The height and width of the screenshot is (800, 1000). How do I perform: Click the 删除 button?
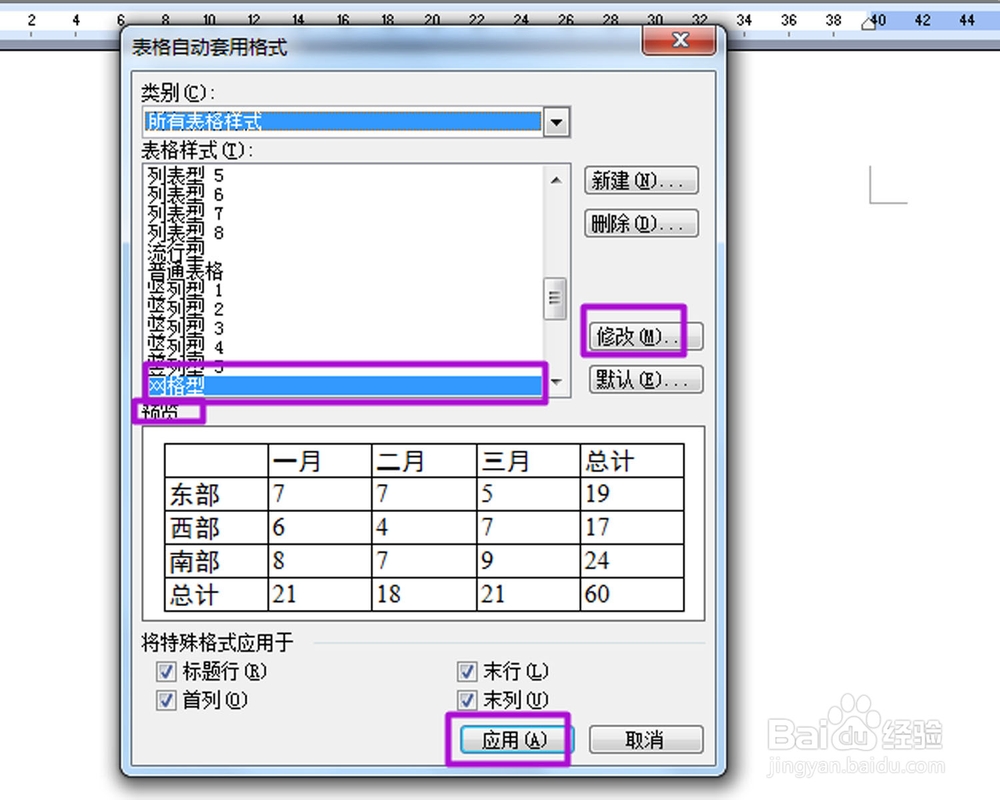click(x=641, y=223)
